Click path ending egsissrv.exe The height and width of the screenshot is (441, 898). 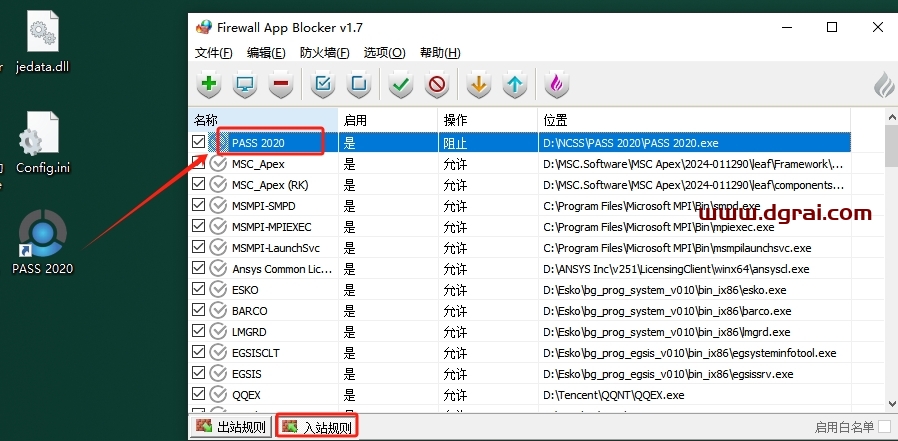[668, 375]
